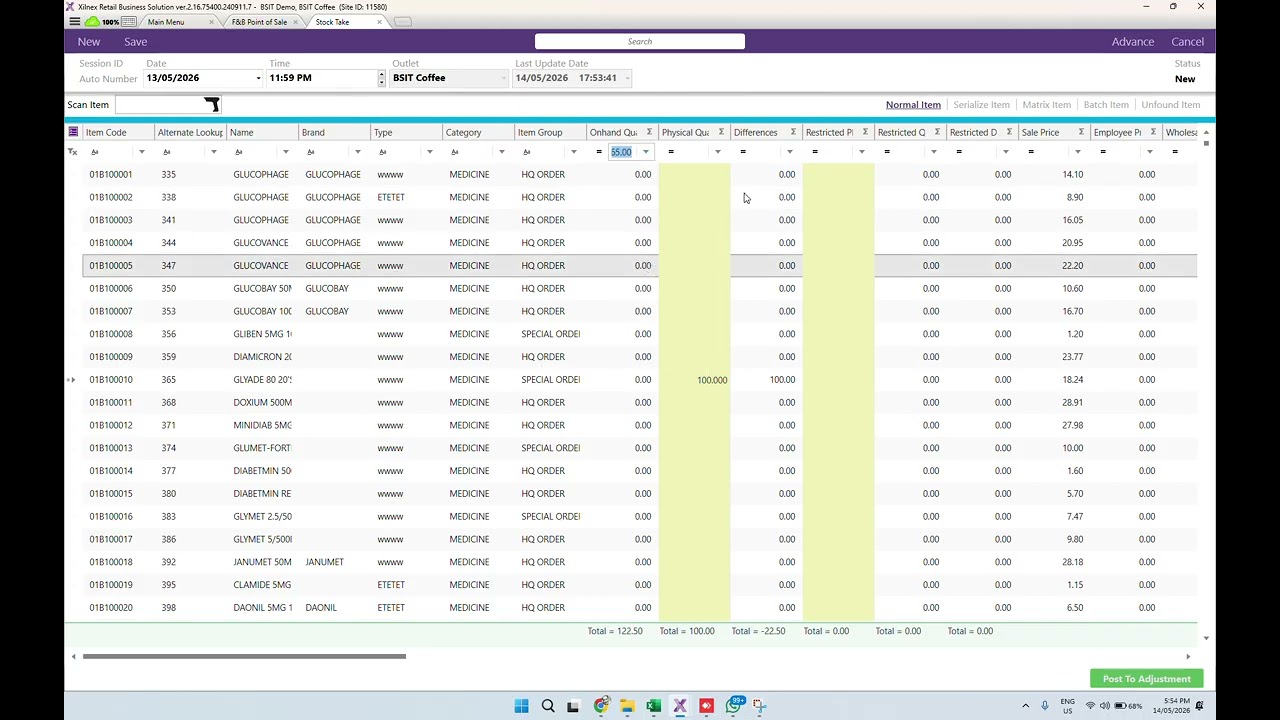The height and width of the screenshot is (720, 1280).
Task: Close the Stock Take tab
Action: coord(379,22)
